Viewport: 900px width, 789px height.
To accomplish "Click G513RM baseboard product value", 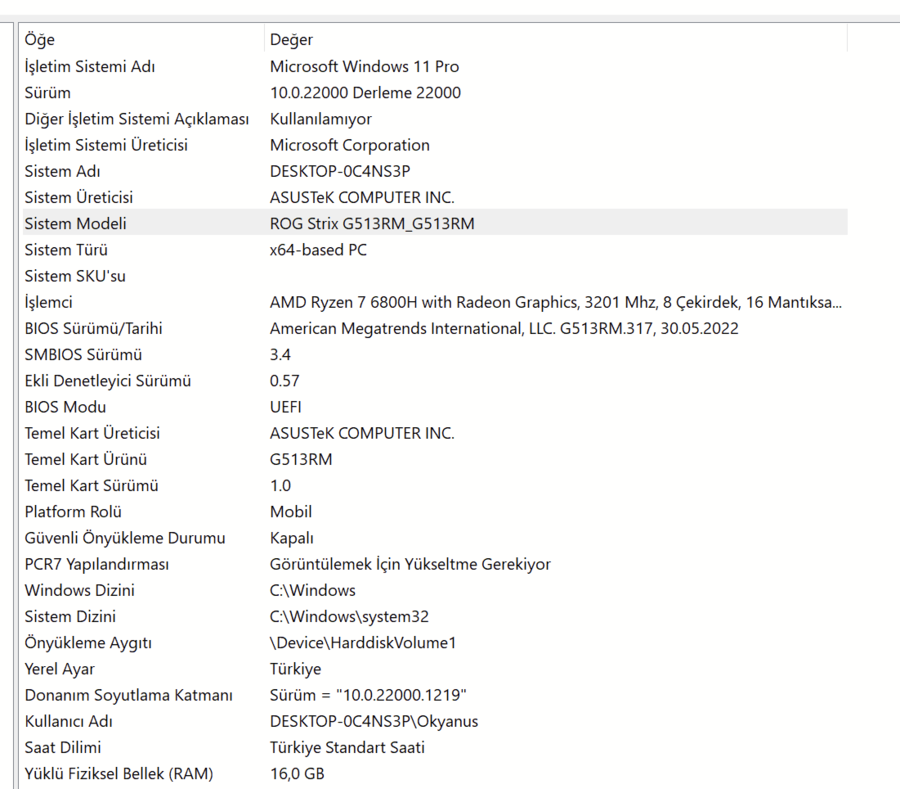I will pos(301,460).
